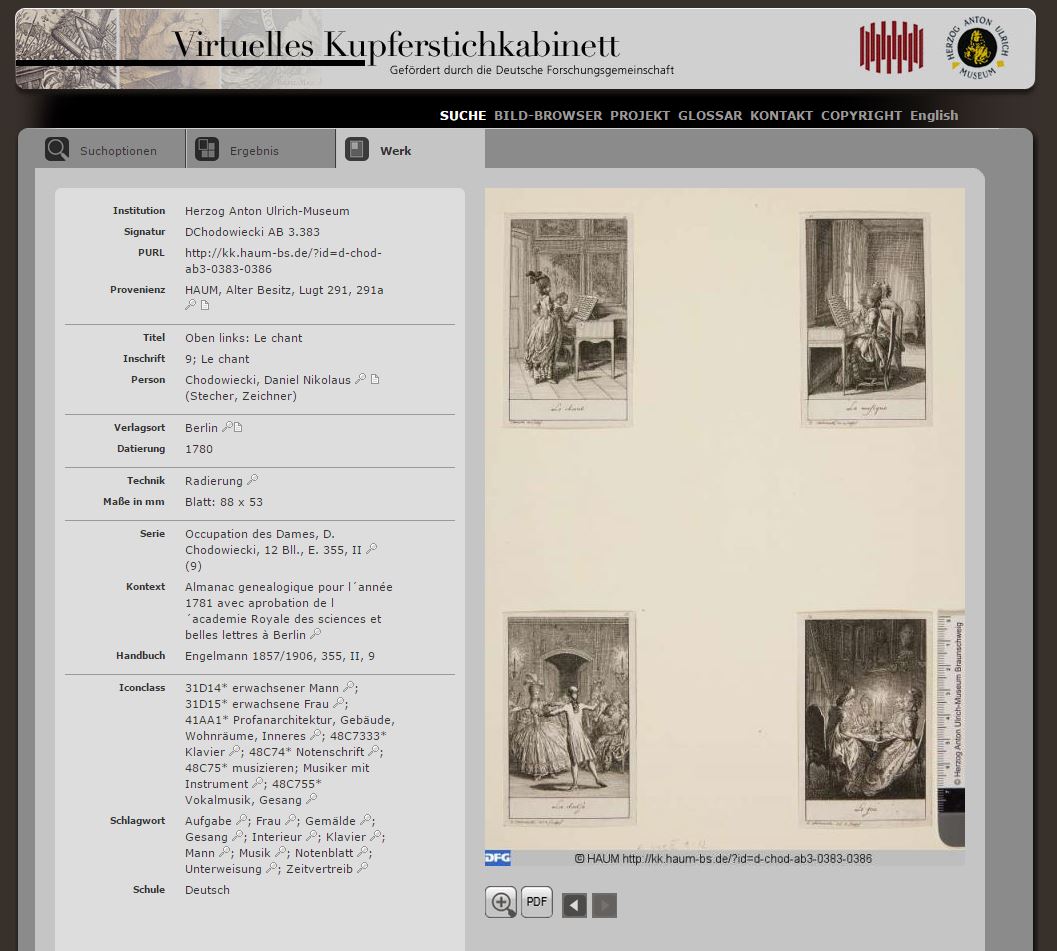Select the Werk tab

click(x=411, y=149)
